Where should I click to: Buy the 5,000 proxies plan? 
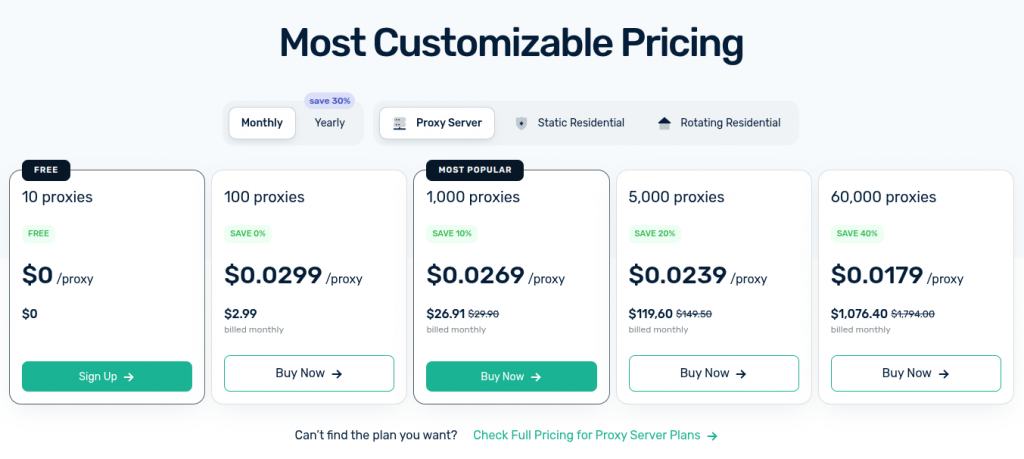[714, 373]
